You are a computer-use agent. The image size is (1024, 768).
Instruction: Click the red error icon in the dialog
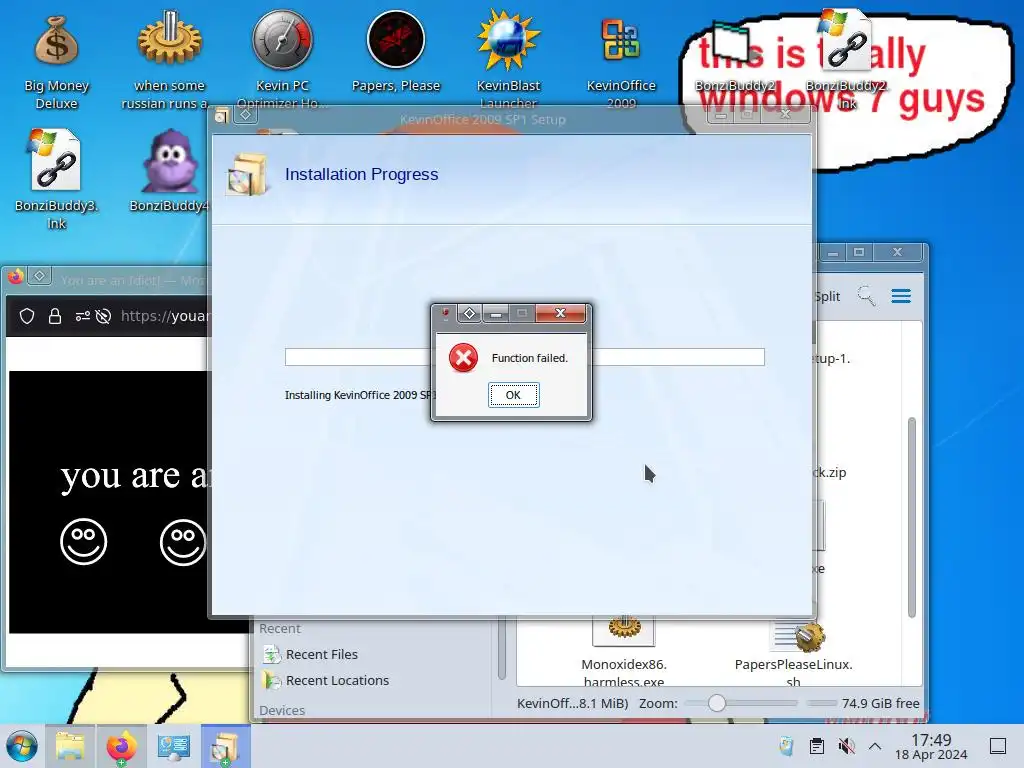coord(463,358)
